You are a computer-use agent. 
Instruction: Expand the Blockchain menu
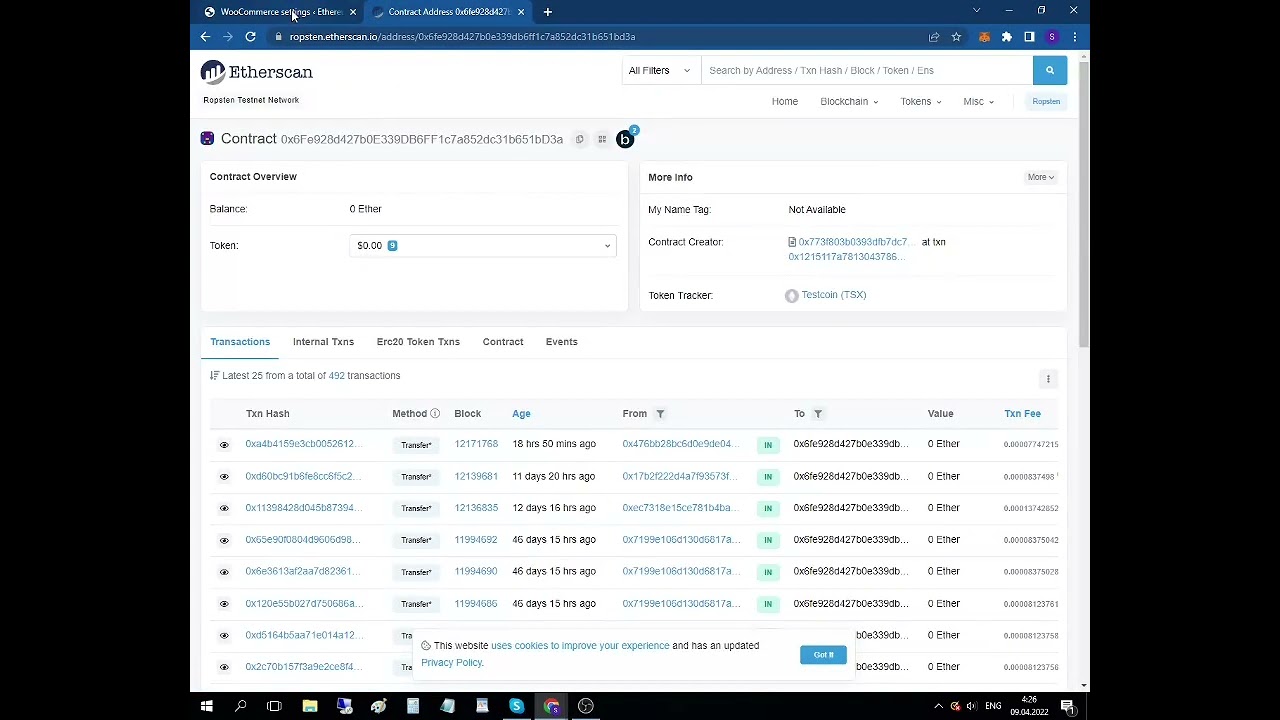(849, 101)
